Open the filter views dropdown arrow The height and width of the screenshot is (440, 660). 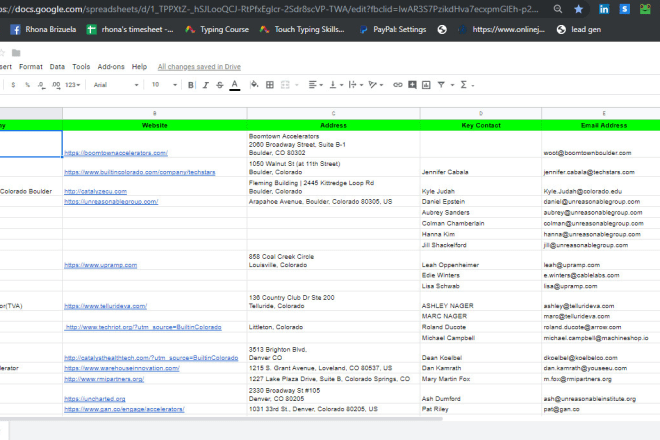[452, 85]
